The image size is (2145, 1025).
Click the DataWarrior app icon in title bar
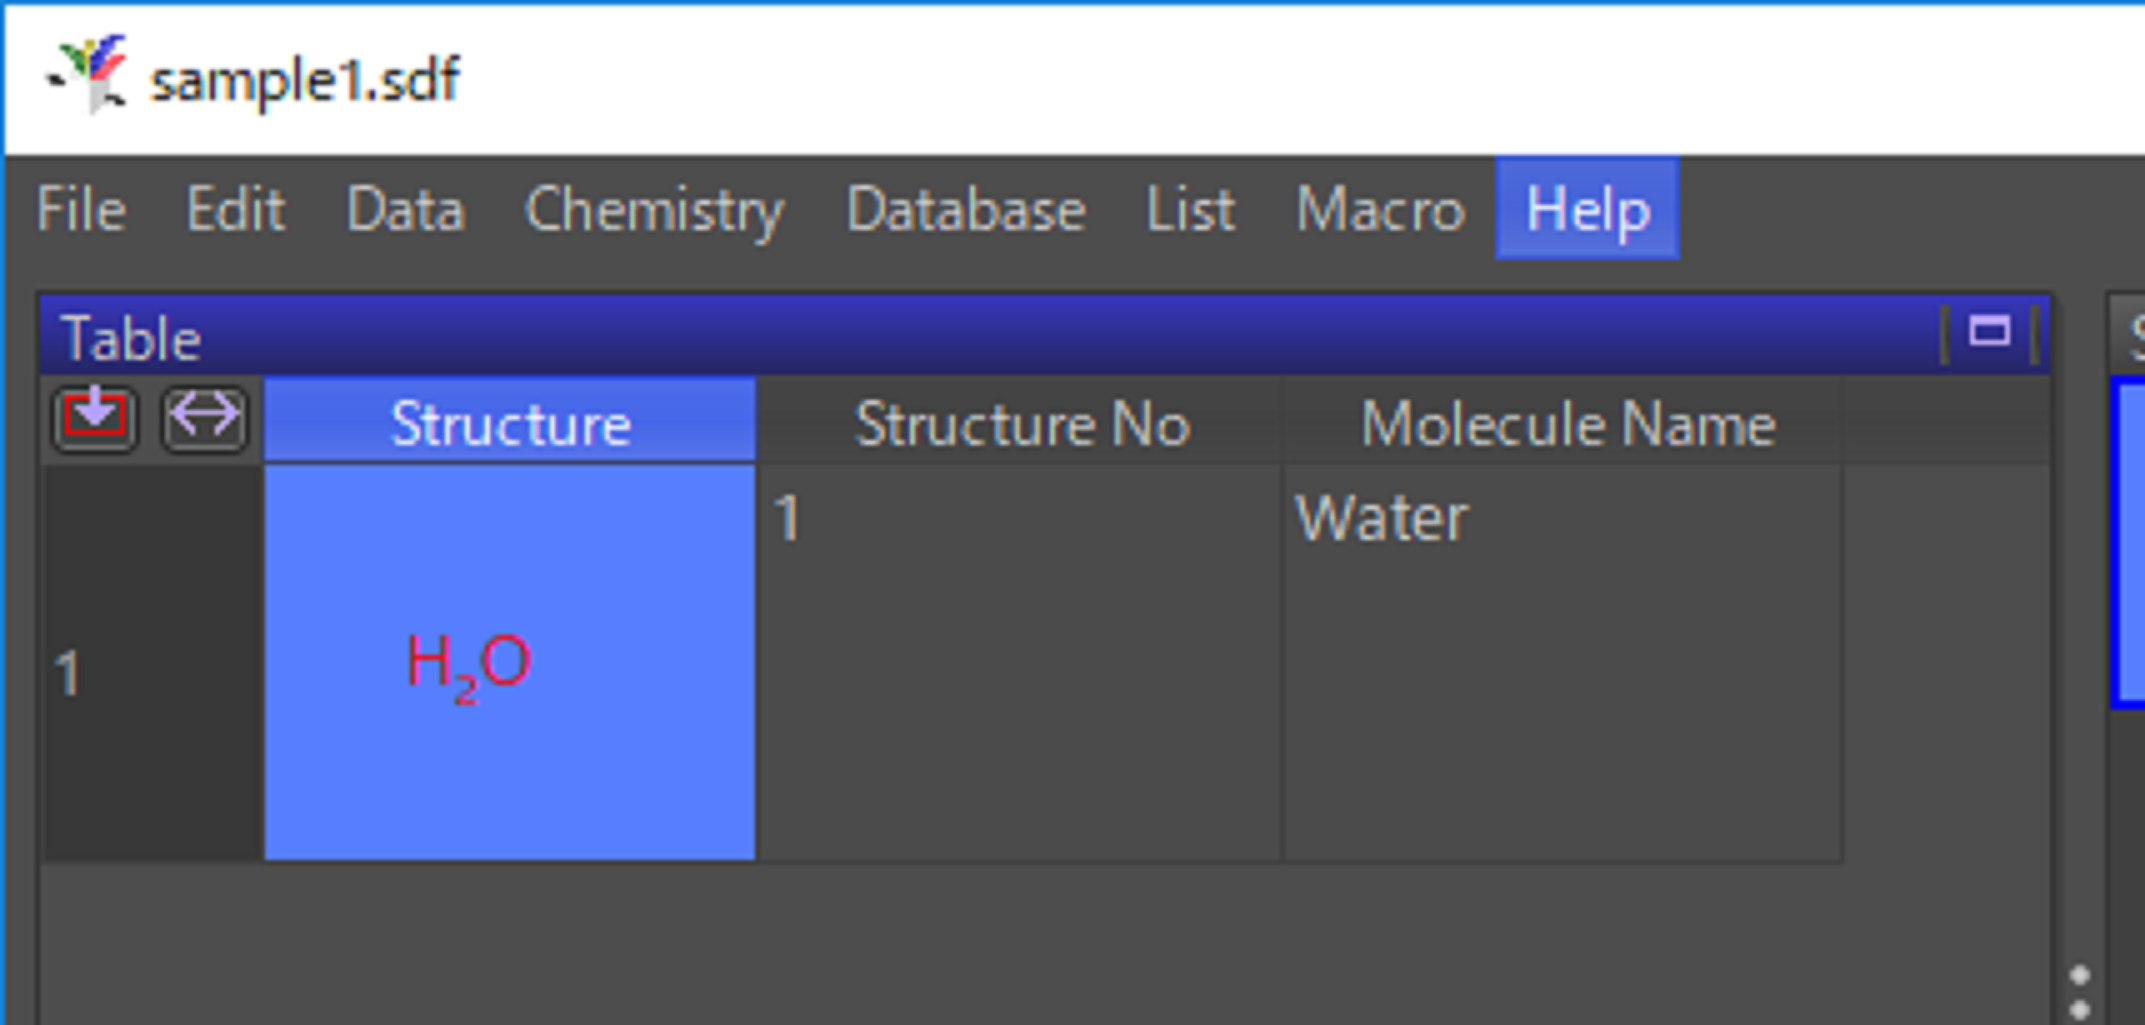click(x=91, y=75)
